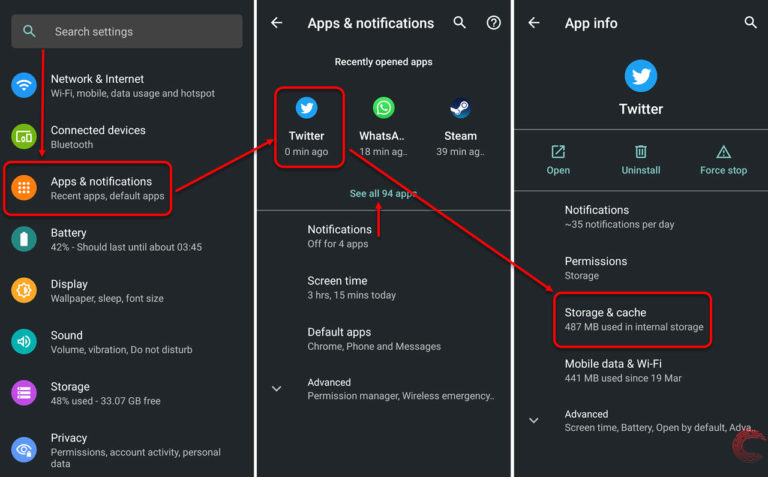Click the Search settings field

point(127,31)
